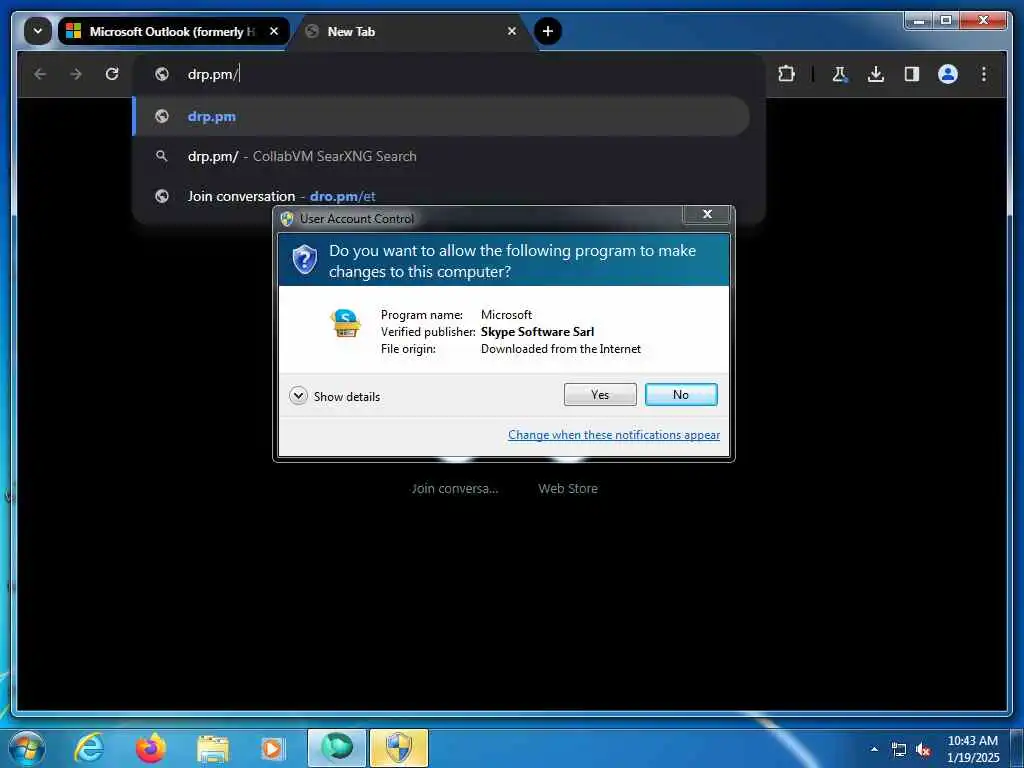
Task: Open the tab search dropdown arrow
Action: (x=37, y=31)
